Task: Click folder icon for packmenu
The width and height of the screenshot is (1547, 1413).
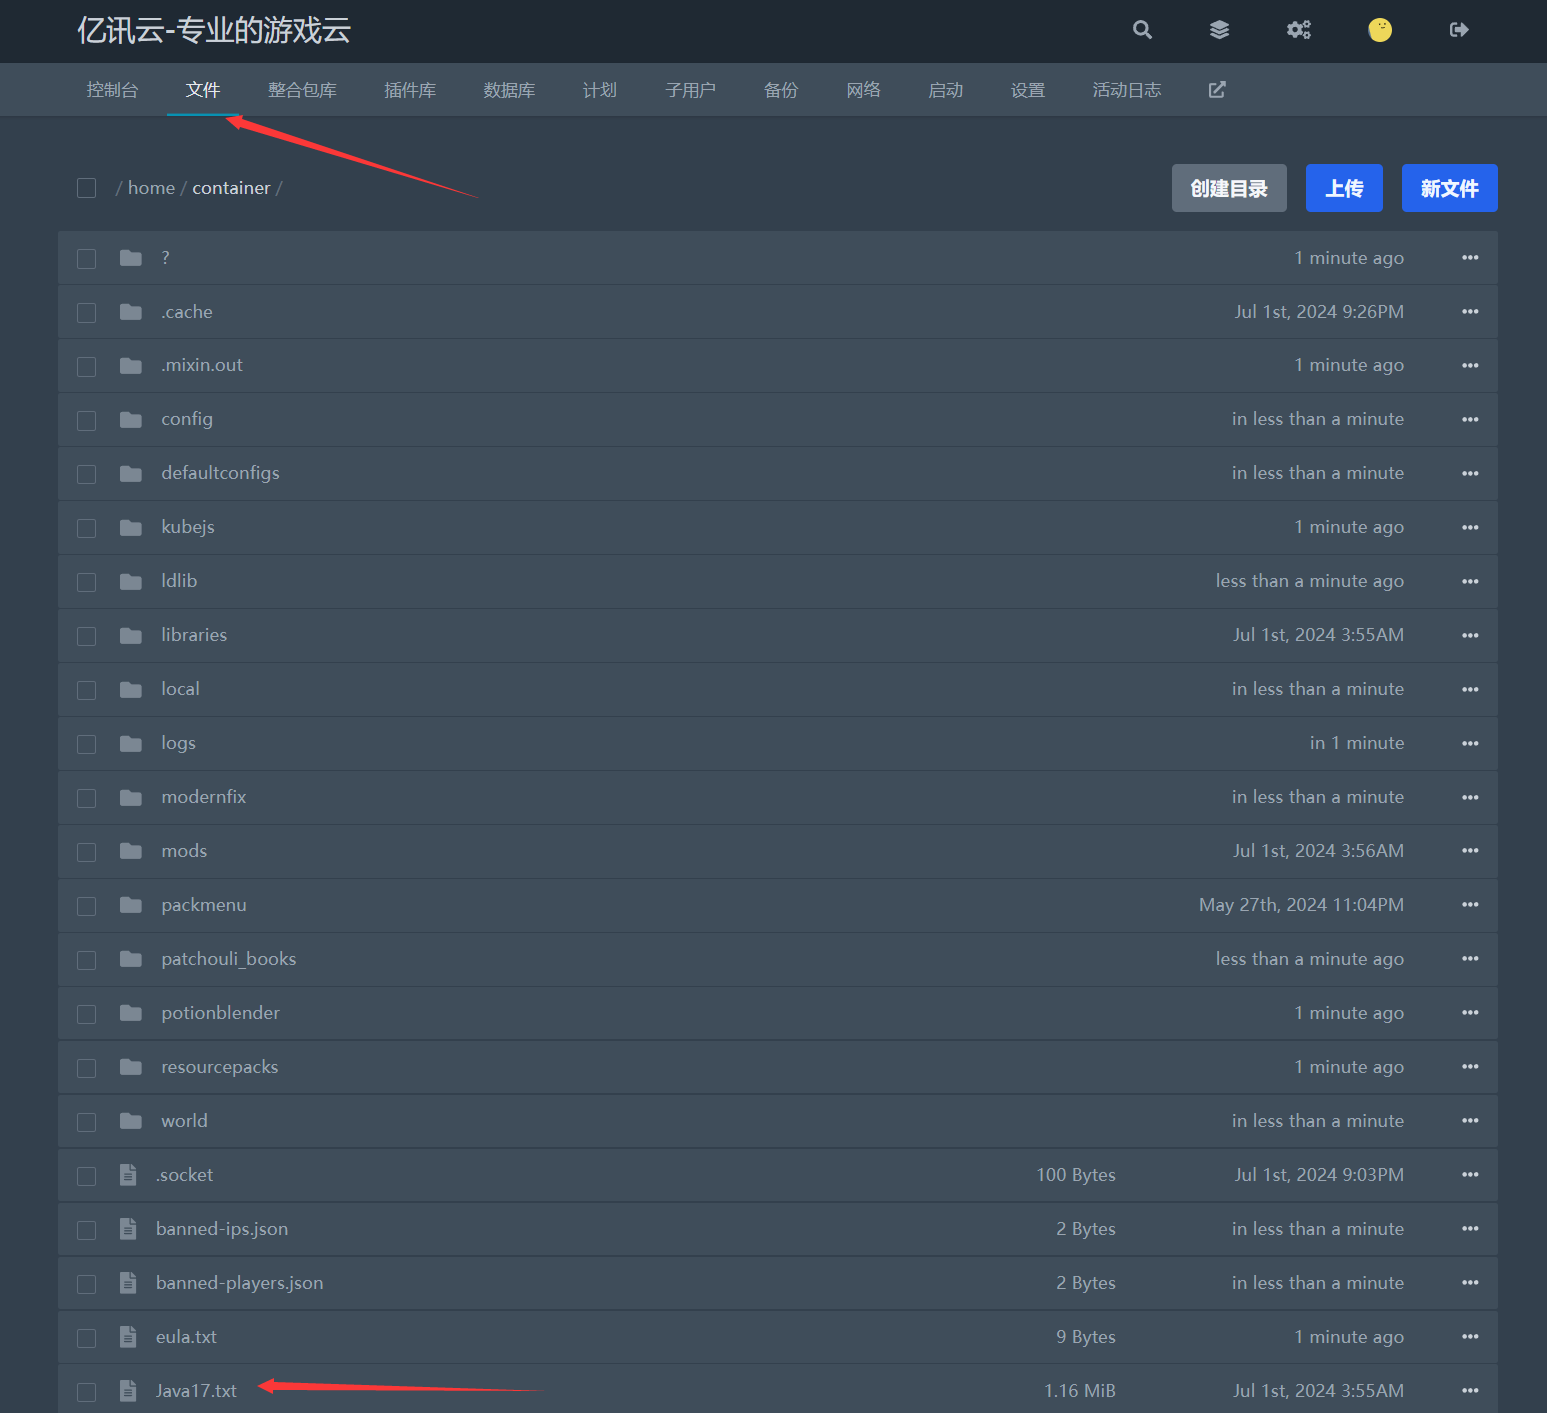Action: [x=131, y=905]
